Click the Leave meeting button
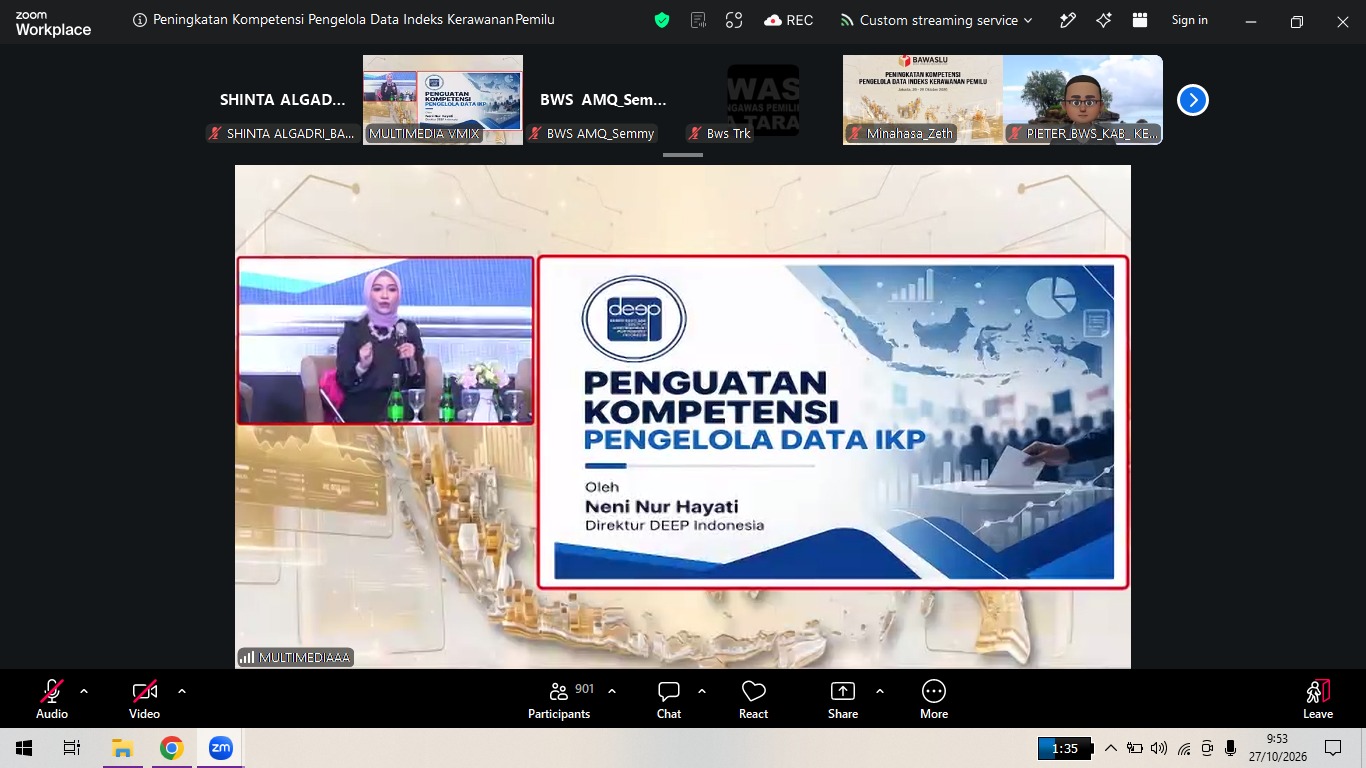Screen dimensions: 1366x768 (x=1318, y=699)
